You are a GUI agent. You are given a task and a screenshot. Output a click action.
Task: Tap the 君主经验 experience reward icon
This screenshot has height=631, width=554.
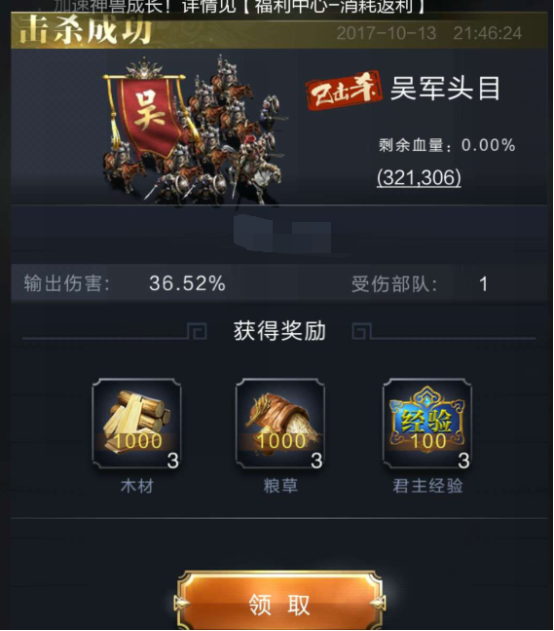pos(427,424)
